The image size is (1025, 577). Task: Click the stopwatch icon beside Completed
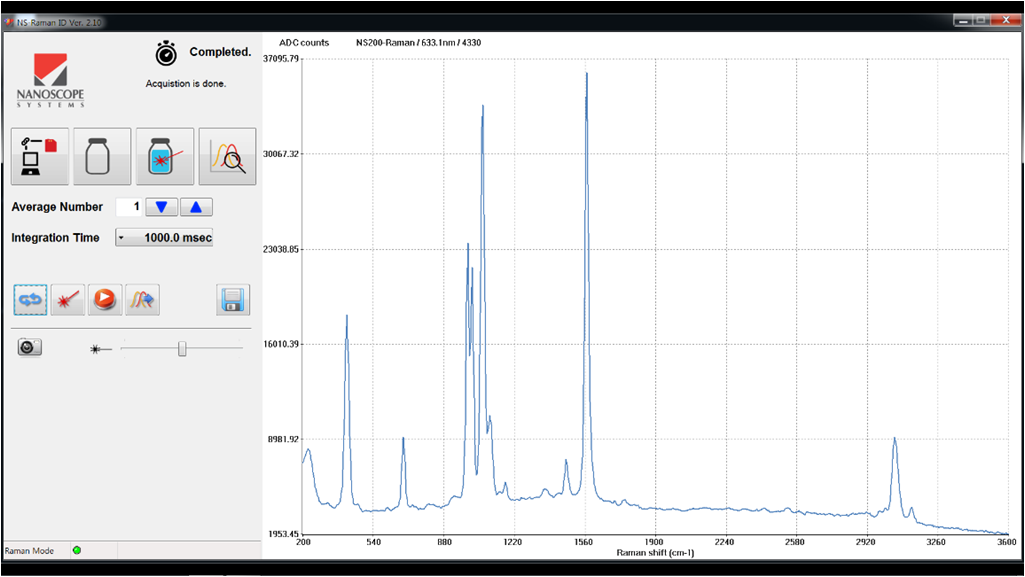point(166,53)
